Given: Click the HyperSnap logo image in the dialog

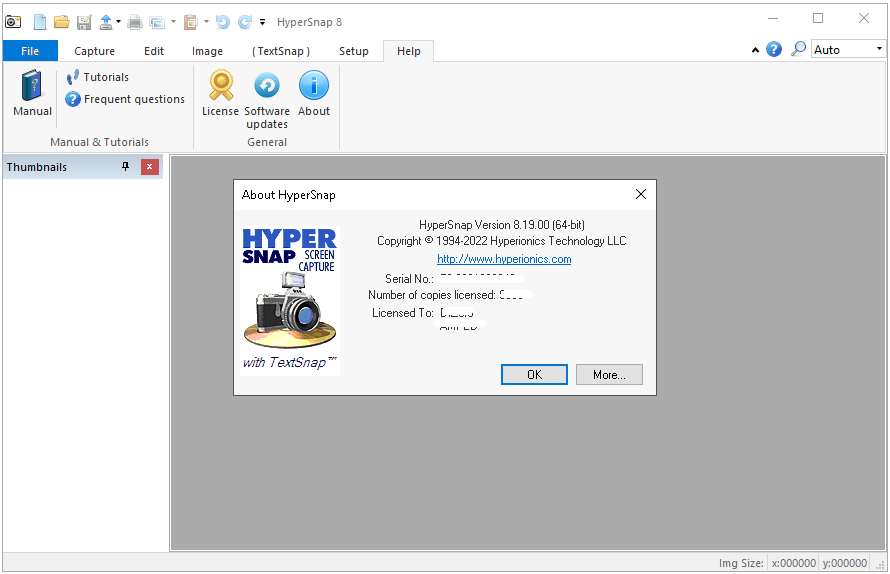Looking at the screenshot, I should click(x=289, y=300).
